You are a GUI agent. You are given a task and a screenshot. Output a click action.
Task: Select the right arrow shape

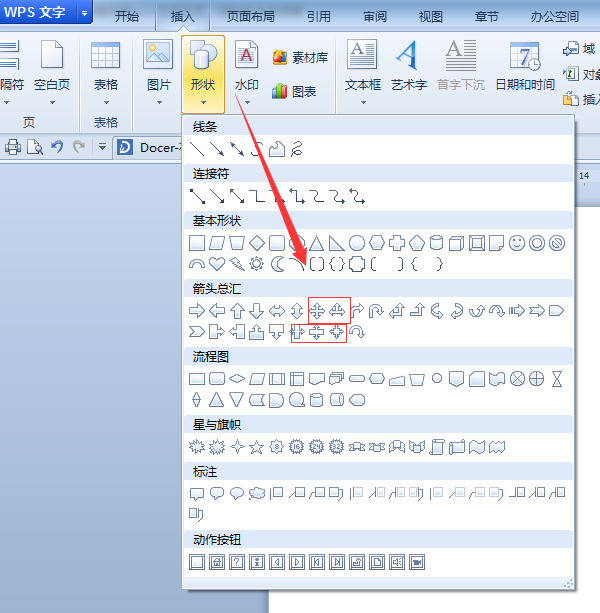(x=197, y=311)
